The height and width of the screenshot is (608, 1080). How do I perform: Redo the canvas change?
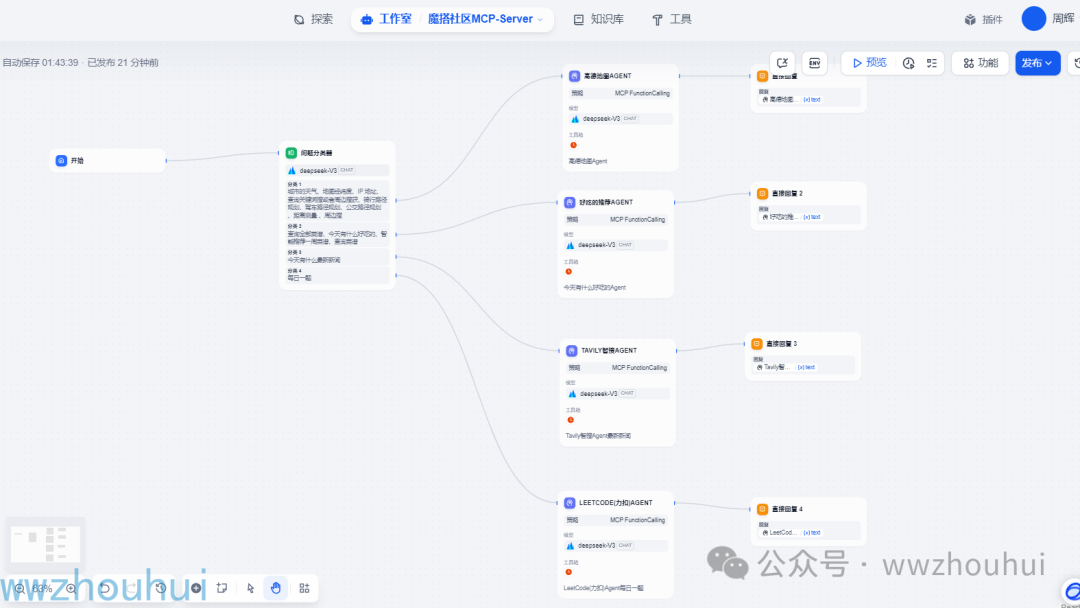[132, 588]
